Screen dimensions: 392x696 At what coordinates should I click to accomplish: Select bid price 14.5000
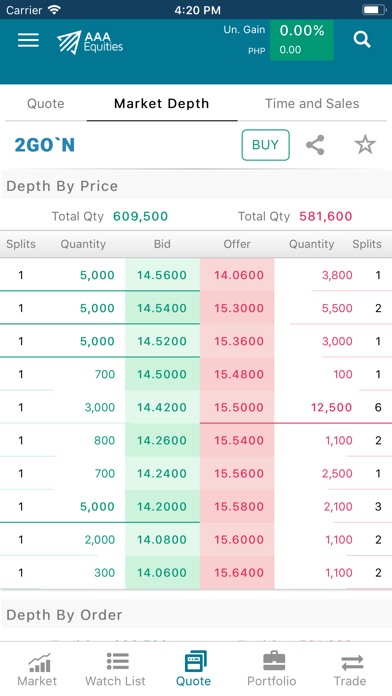pyautogui.click(x=162, y=374)
